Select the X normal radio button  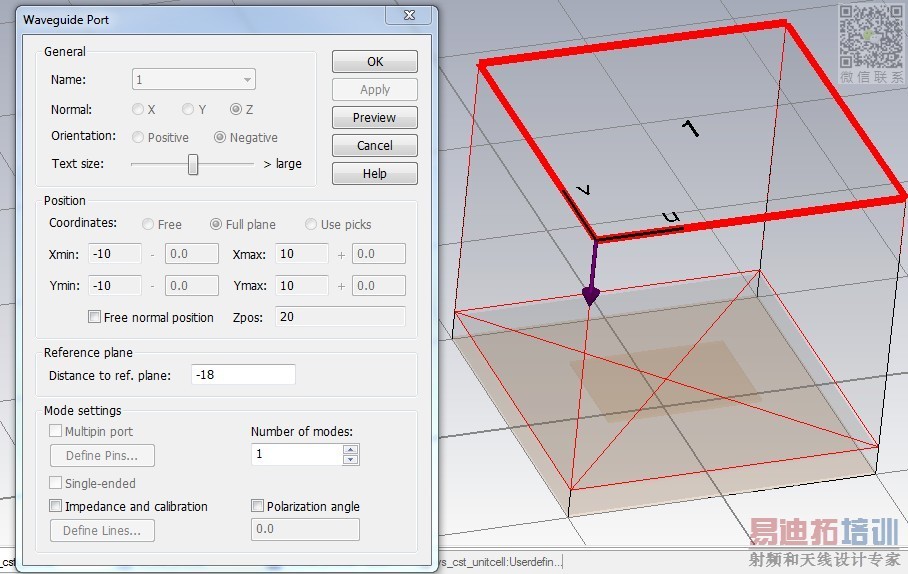click(138, 109)
